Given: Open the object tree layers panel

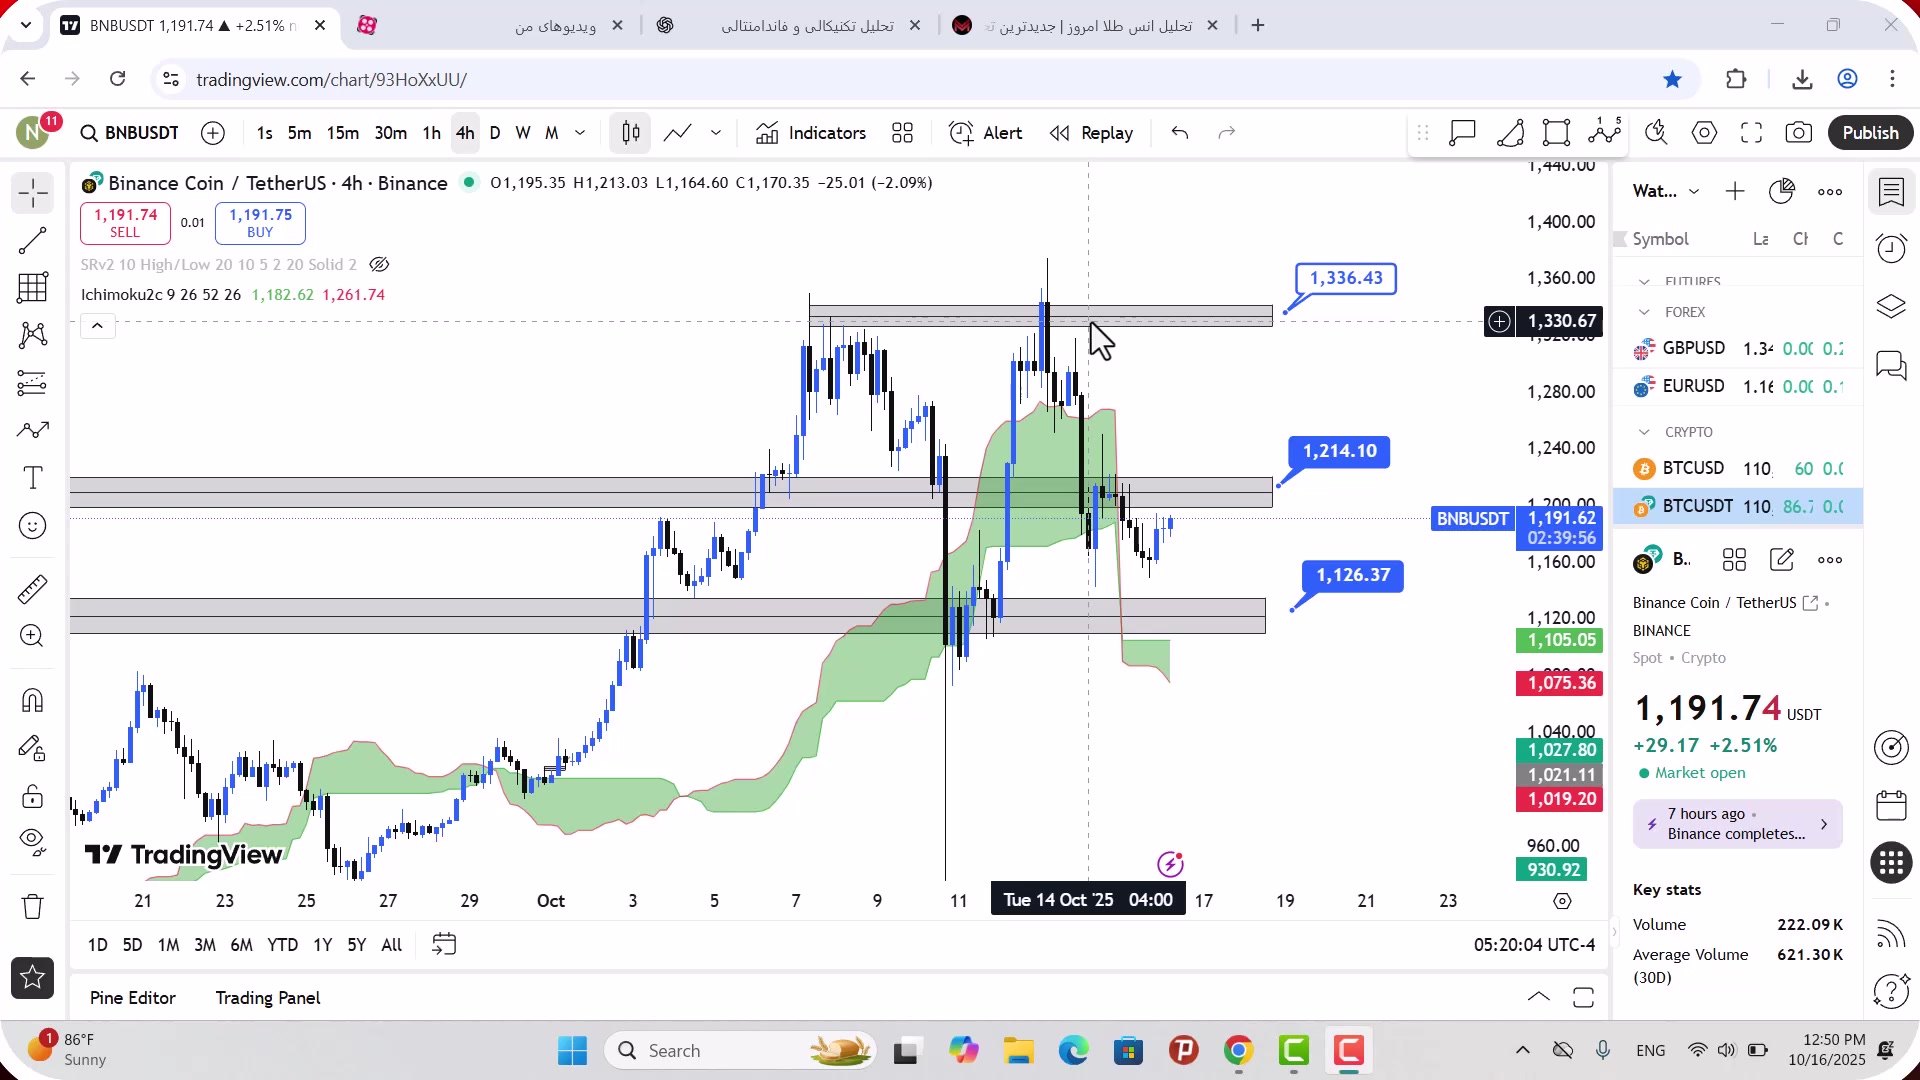Looking at the screenshot, I should pyautogui.click(x=1891, y=307).
